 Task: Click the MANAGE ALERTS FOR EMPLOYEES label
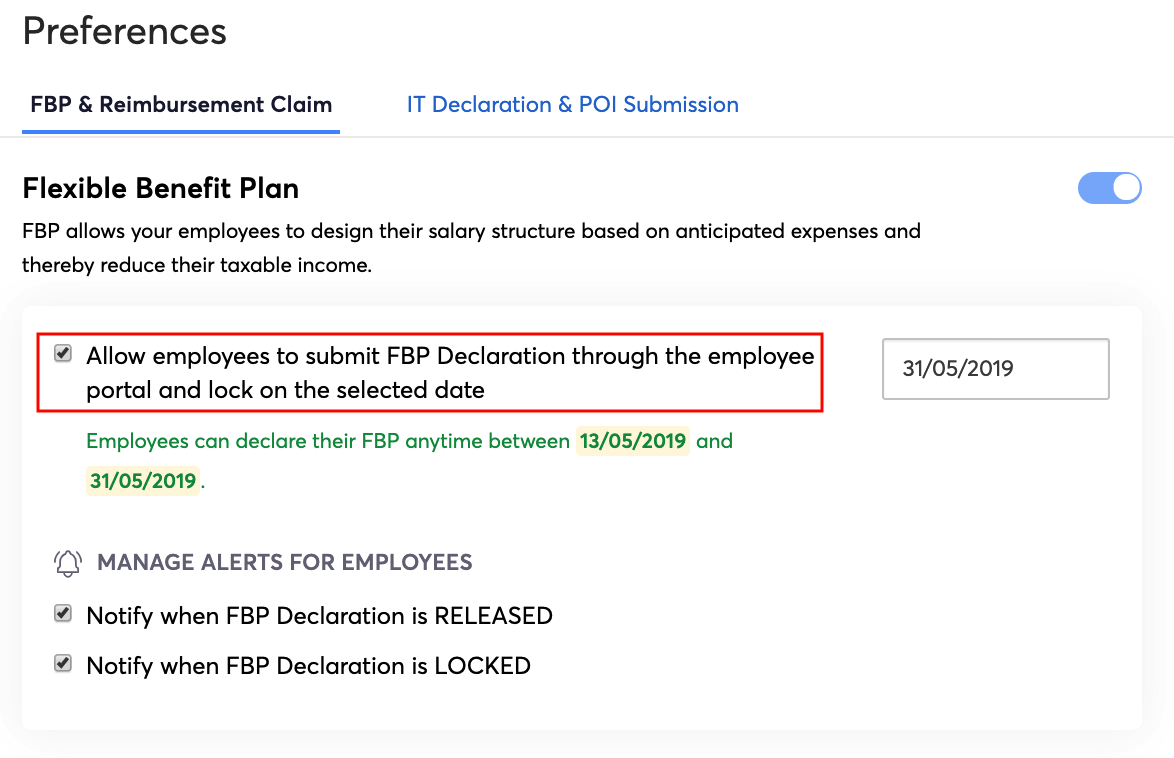click(285, 562)
